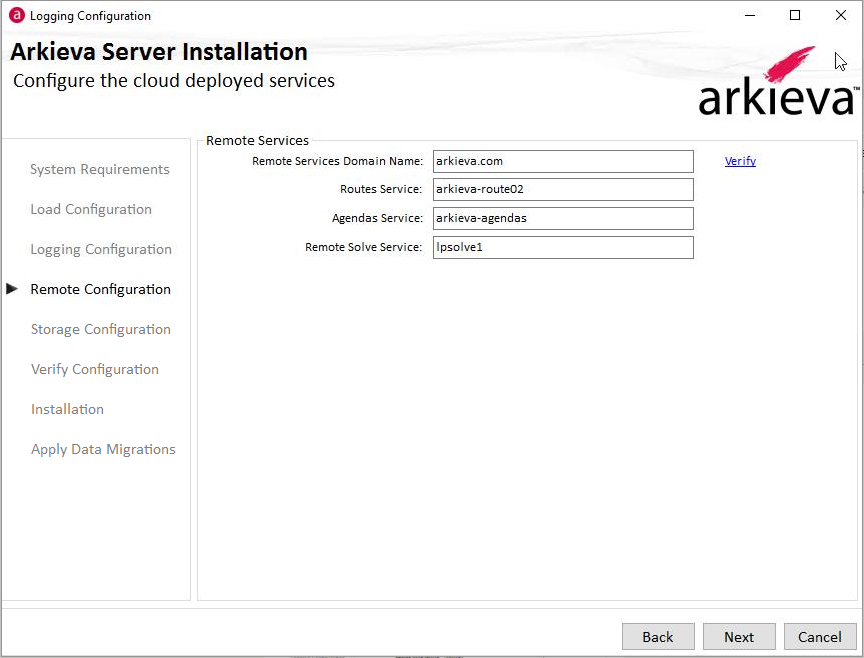
Task: Go to Logging Configuration step
Action: click(x=101, y=250)
